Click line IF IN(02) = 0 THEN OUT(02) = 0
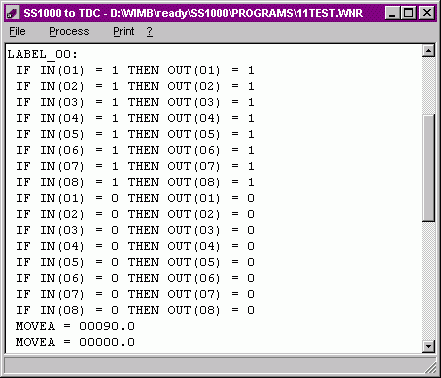The image size is (441, 378). (x=135, y=214)
